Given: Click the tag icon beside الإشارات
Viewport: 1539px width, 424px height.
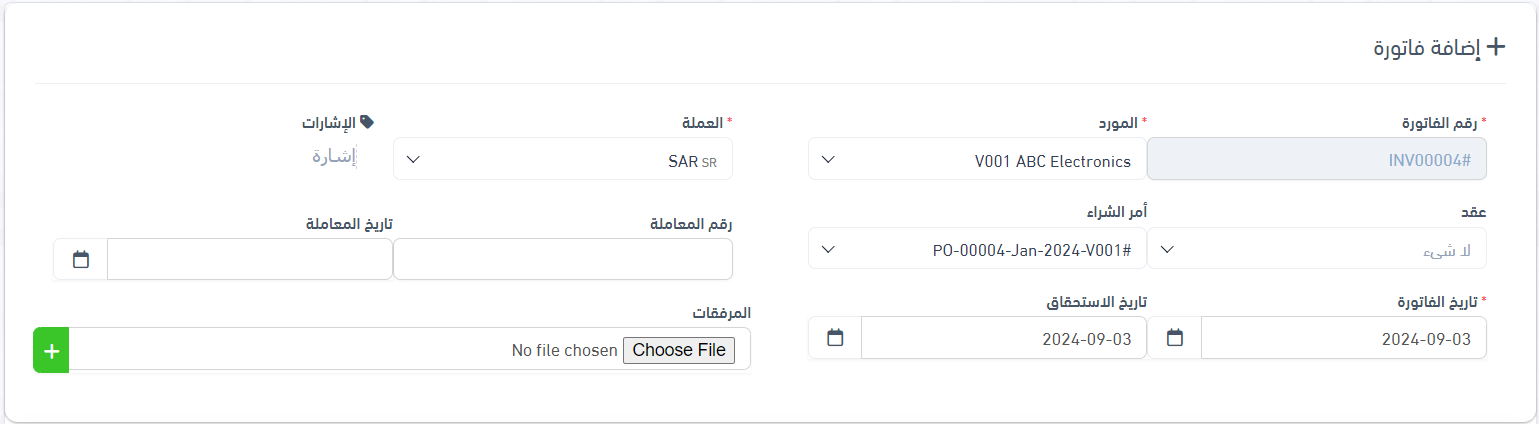Looking at the screenshot, I should (x=367, y=121).
